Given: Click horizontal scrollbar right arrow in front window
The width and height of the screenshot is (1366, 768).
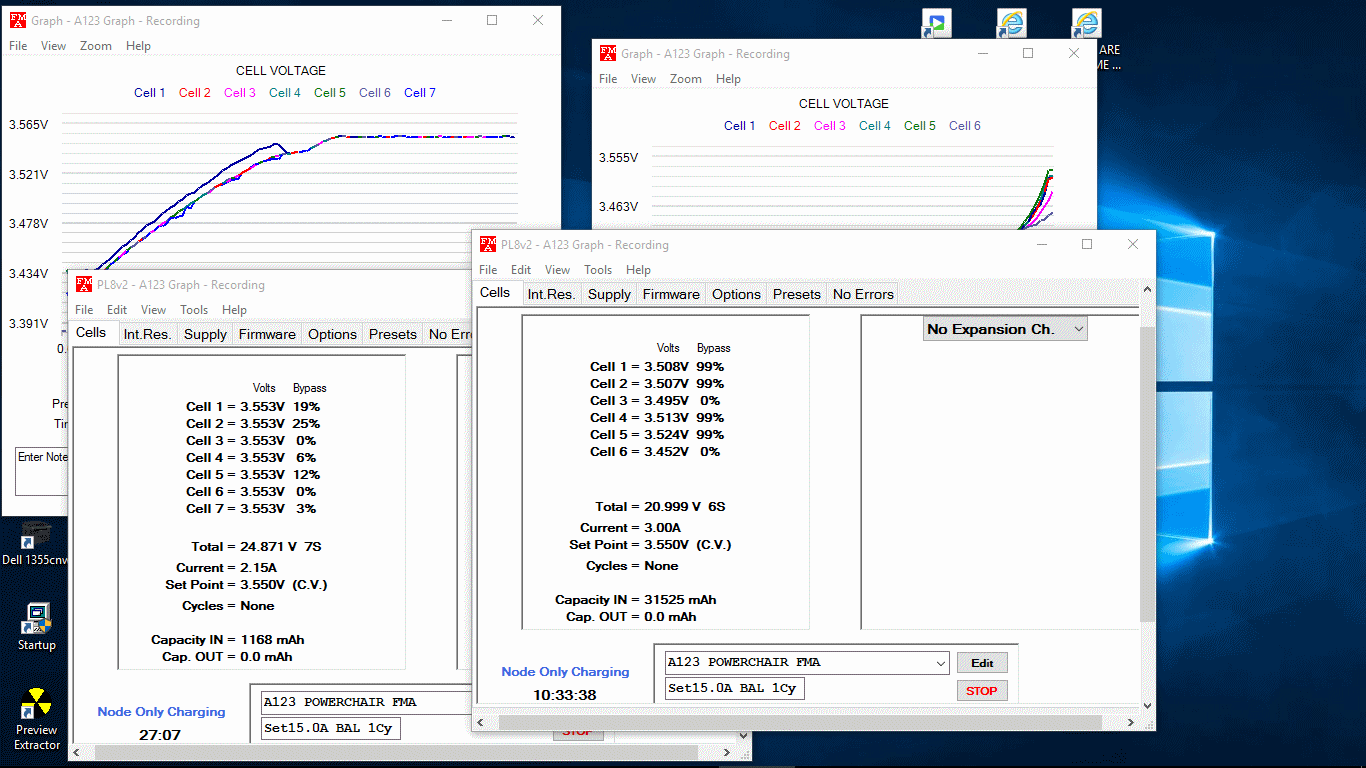Looking at the screenshot, I should [1131, 722].
